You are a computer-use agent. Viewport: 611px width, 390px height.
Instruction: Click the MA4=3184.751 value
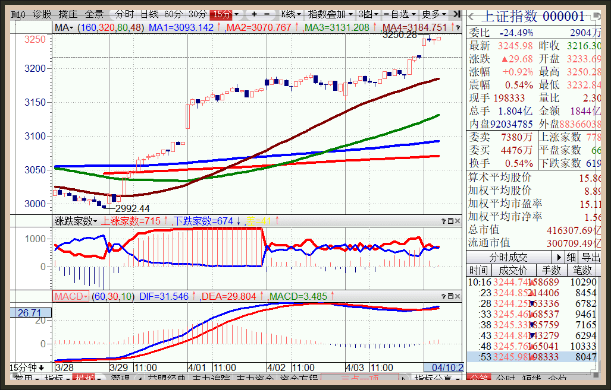[415, 28]
